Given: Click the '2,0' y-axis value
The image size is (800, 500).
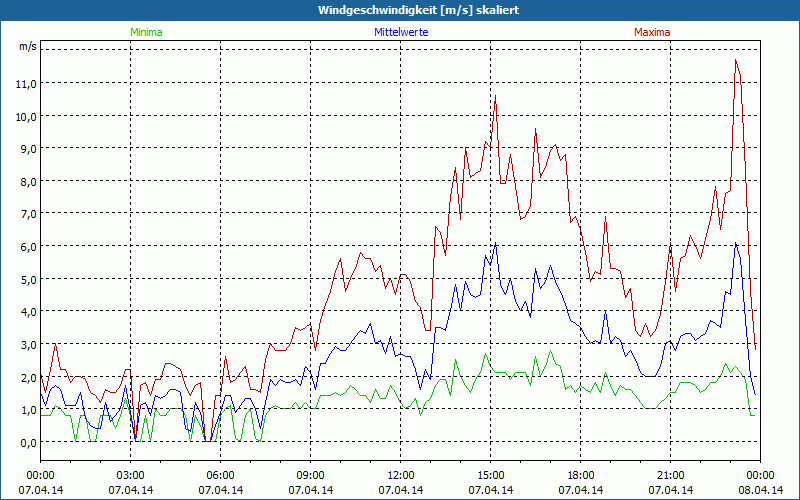Looking at the screenshot, I should coord(28,378).
